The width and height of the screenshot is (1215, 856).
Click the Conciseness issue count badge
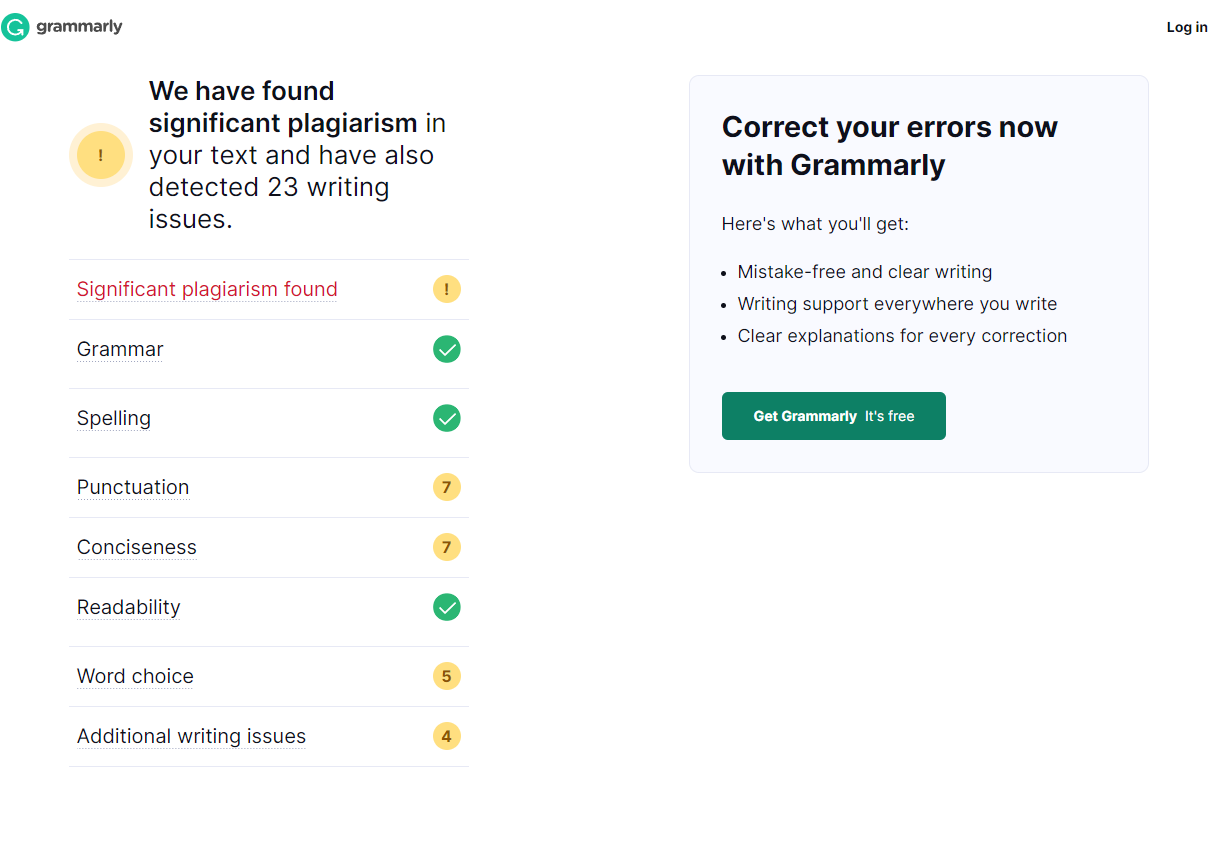tap(446, 547)
